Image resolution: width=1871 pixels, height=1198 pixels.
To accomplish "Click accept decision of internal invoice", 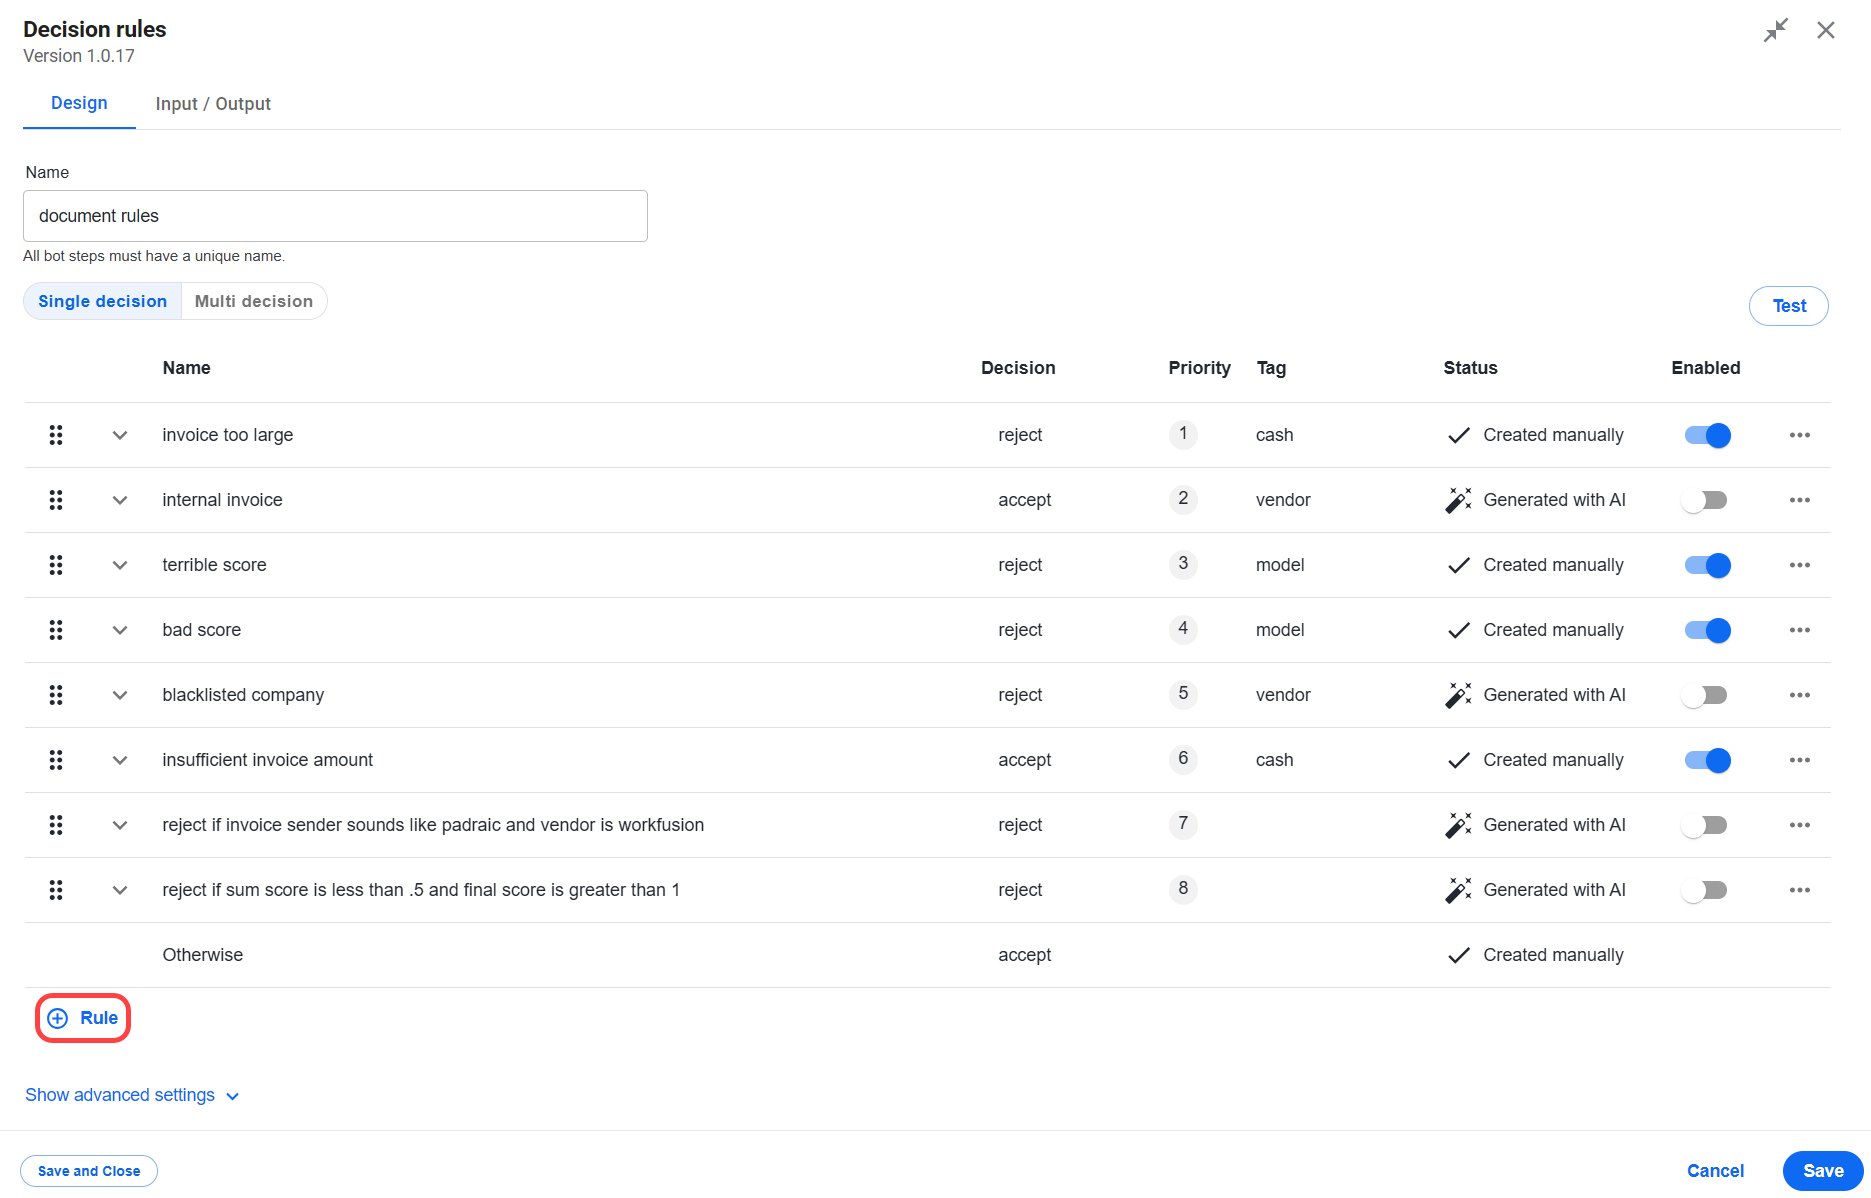I will 1024,500.
